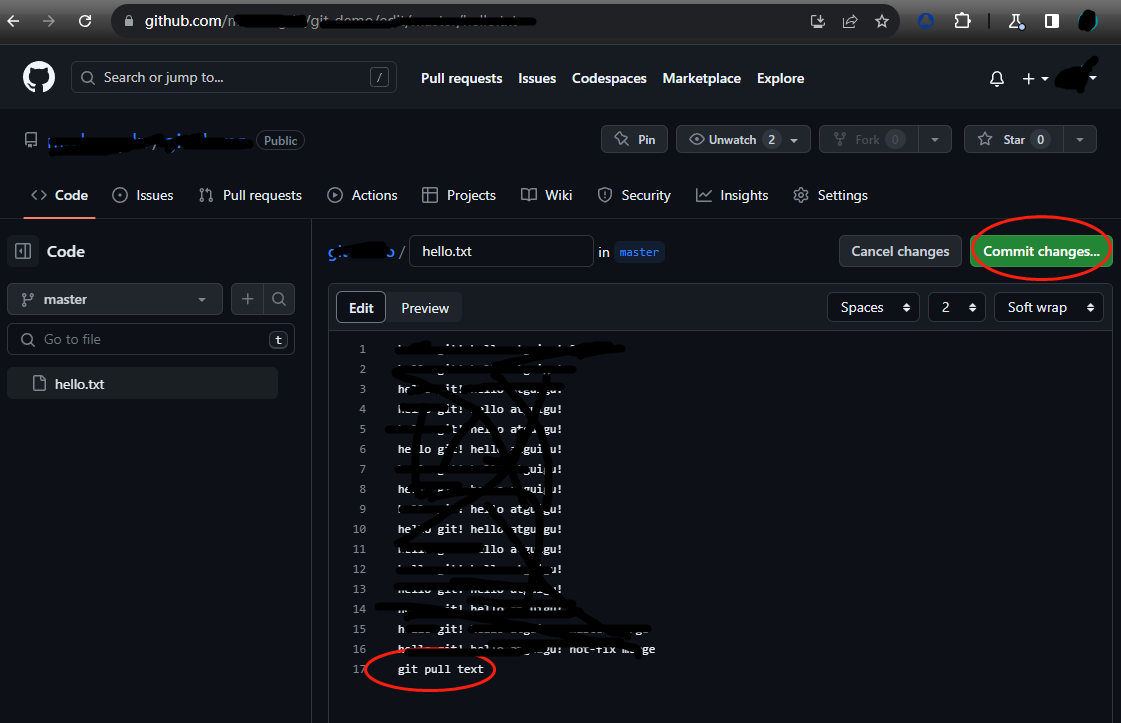1121x723 pixels.
Task: Open the create new plus menu
Action: [x=1035, y=79]
